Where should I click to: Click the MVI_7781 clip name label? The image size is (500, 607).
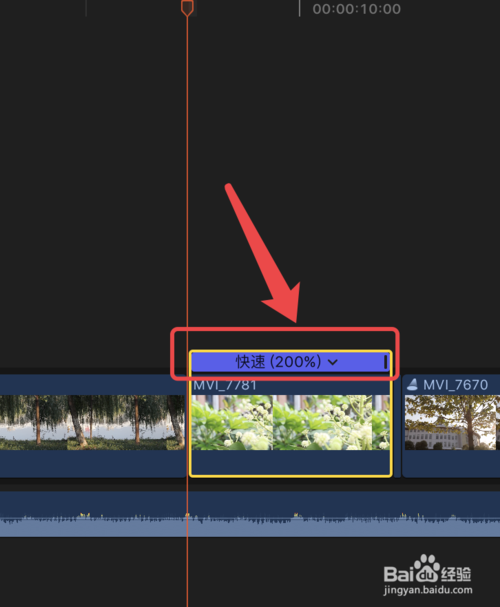[225, 385]
